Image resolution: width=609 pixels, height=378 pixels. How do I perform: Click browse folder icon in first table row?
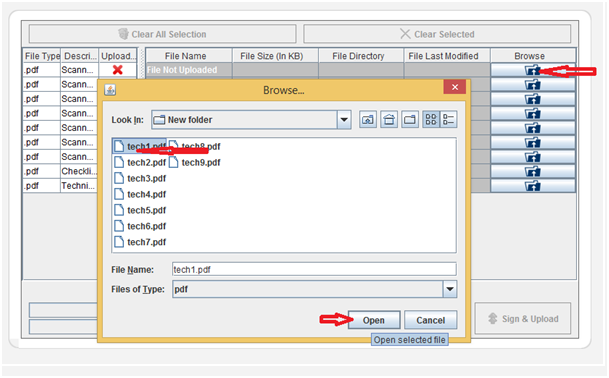tap(532, 70)
